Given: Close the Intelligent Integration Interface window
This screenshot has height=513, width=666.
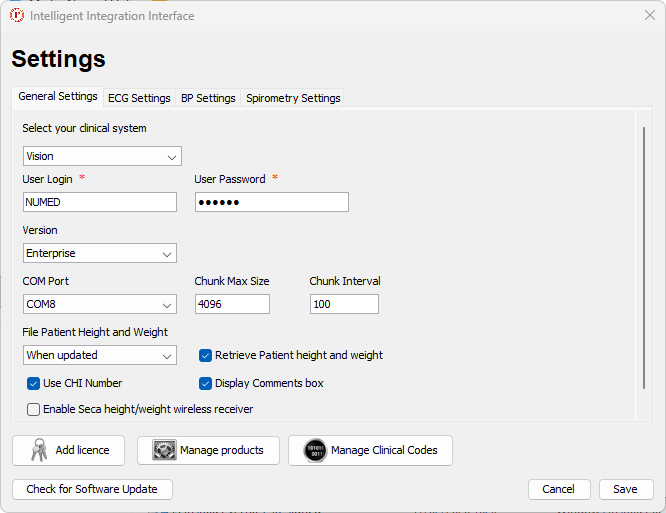Looking at the screenshot, I should (x=649, y=16).
